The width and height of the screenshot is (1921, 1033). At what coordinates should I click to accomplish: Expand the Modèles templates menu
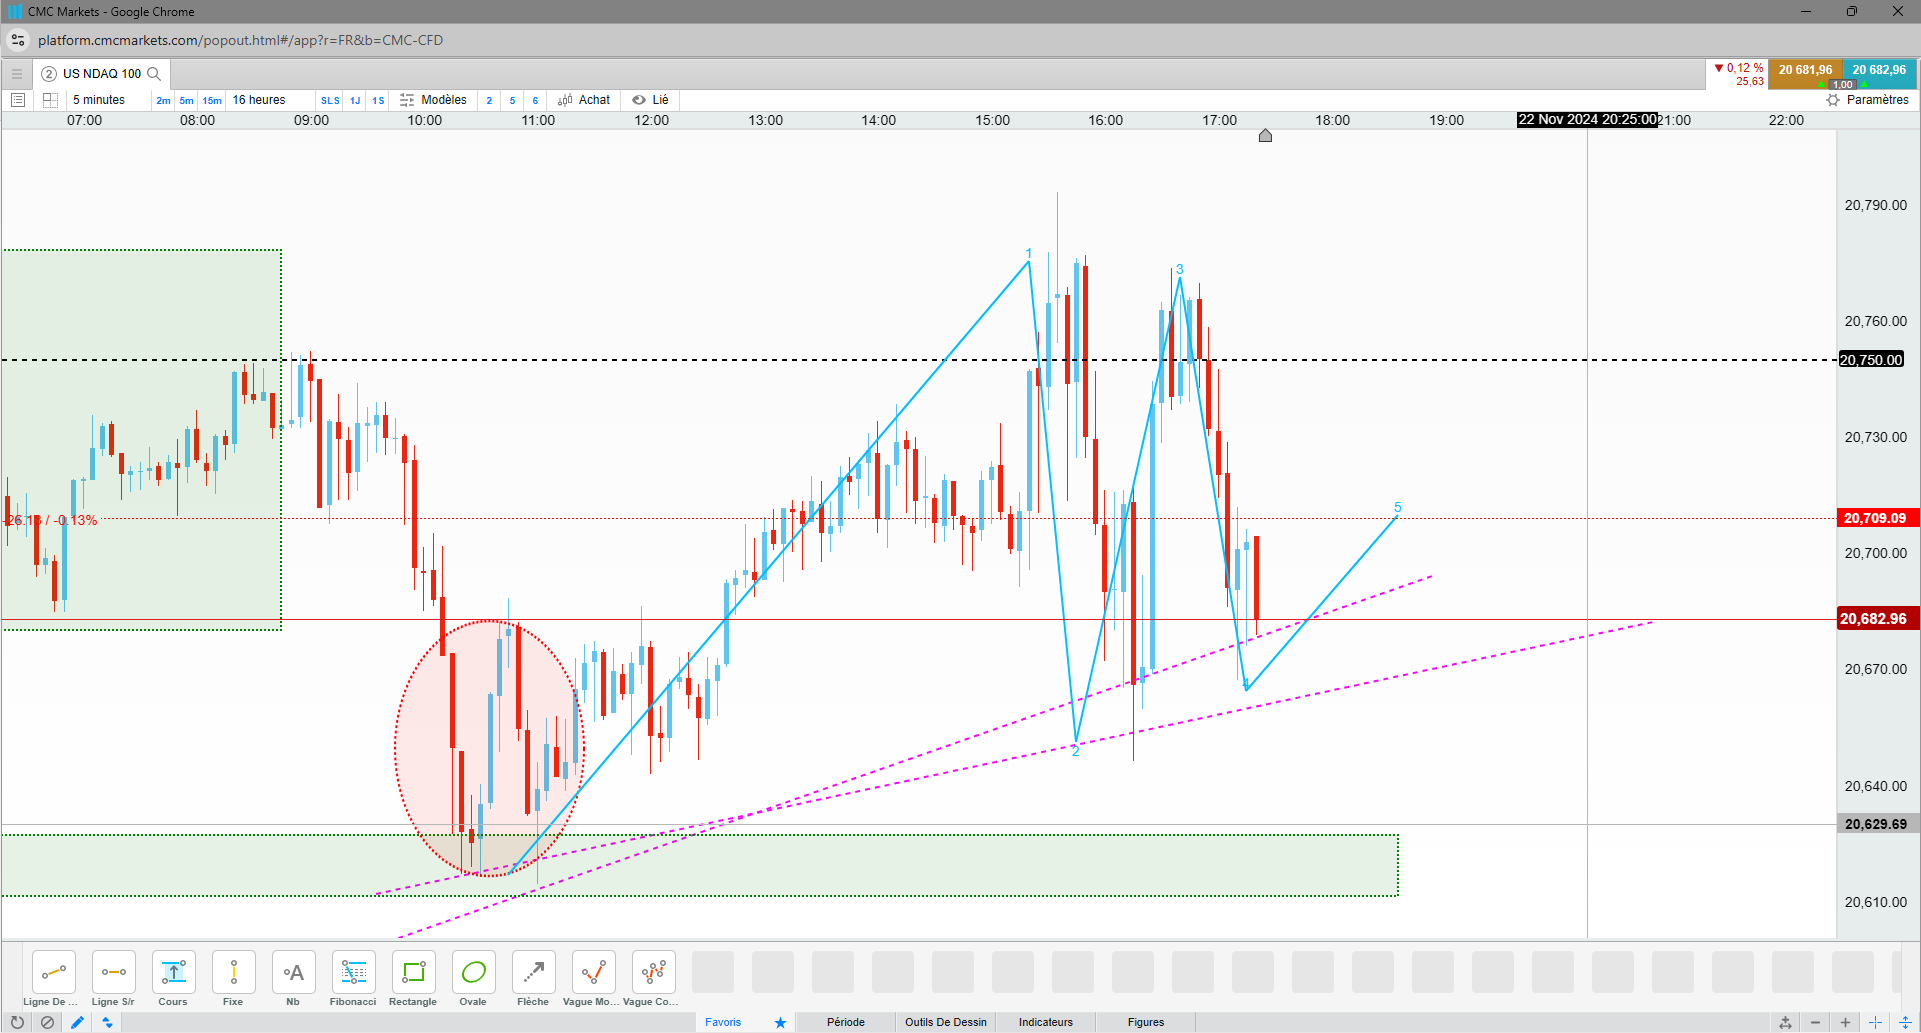point(434,100)
